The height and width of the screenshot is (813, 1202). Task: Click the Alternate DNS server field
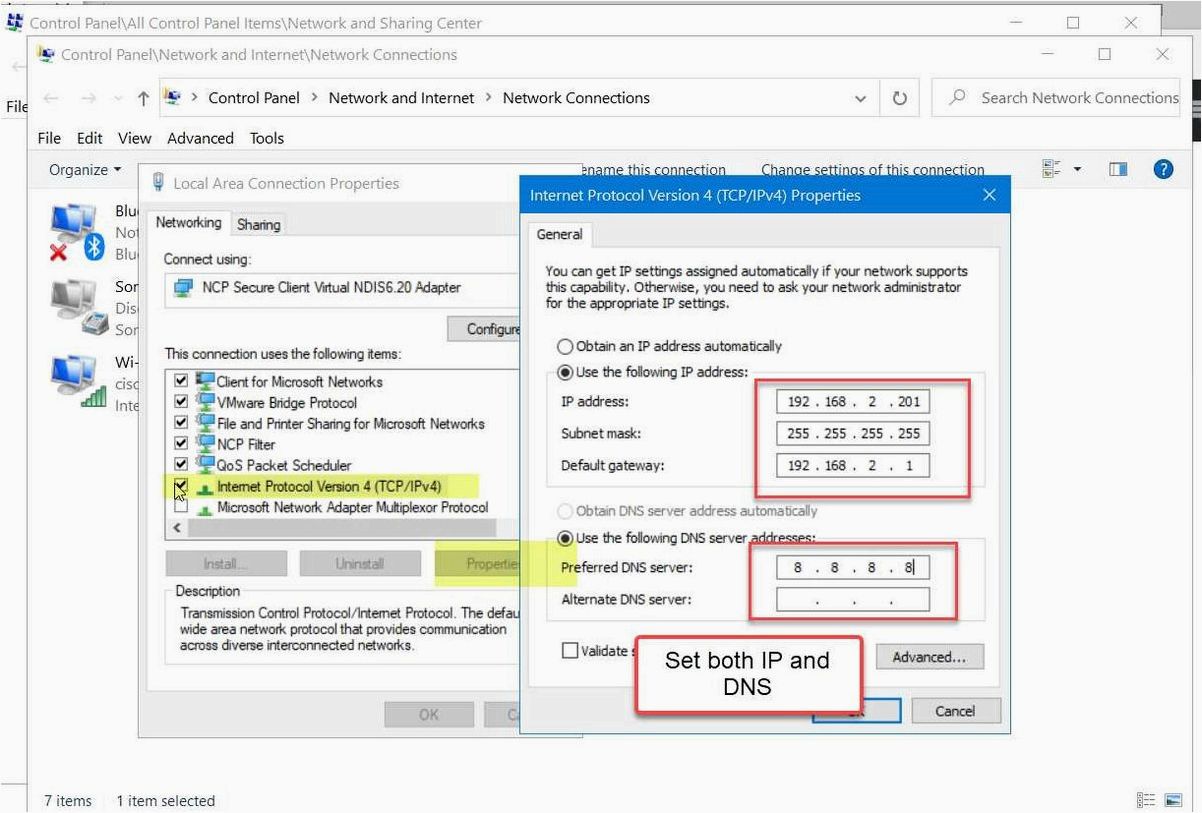(x=853, y=600)
